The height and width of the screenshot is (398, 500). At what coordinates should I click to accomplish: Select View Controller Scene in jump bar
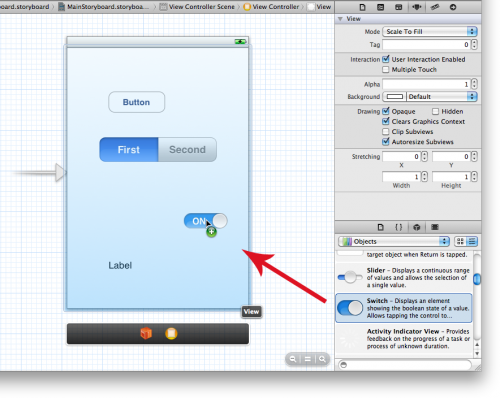(197, 7)
